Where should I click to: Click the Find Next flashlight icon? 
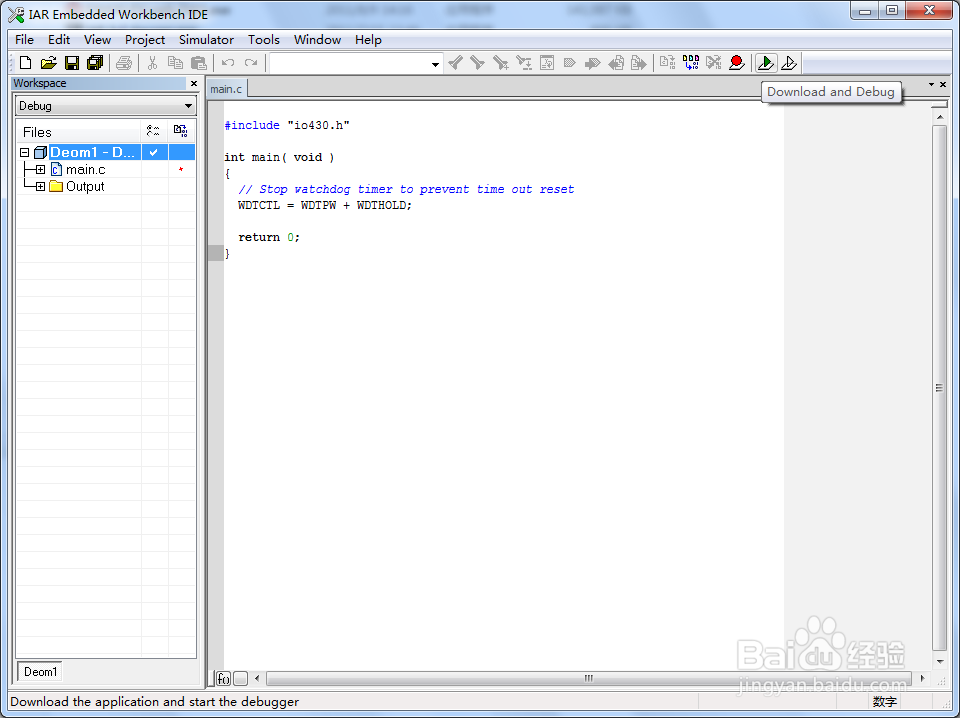(x=478, y=62)
